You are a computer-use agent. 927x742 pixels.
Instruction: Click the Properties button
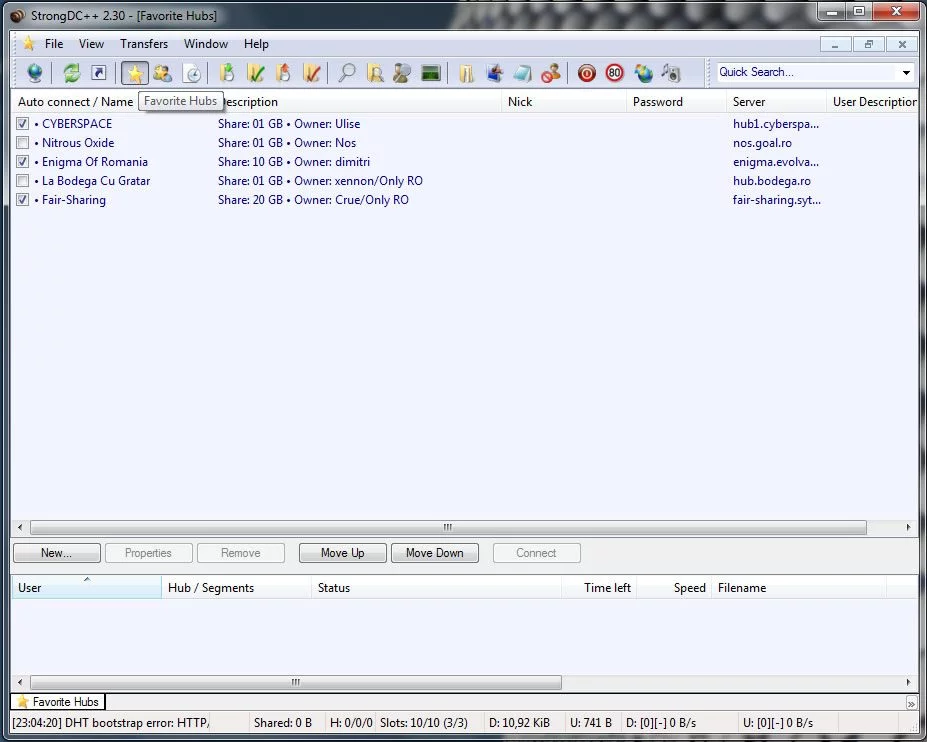tap(148, 553)
